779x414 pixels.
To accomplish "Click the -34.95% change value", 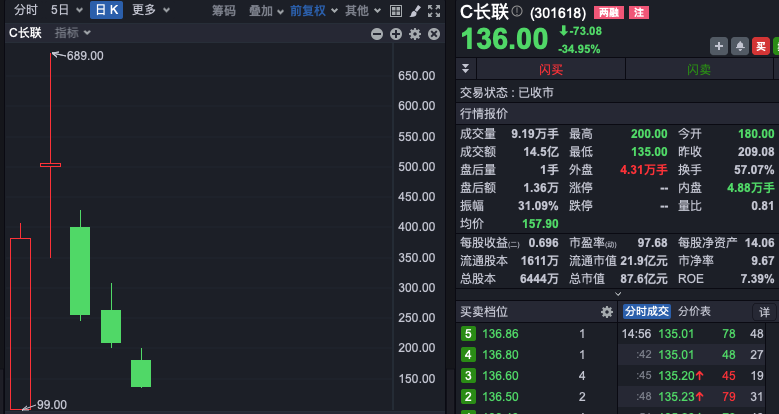I will coord(579,49).
